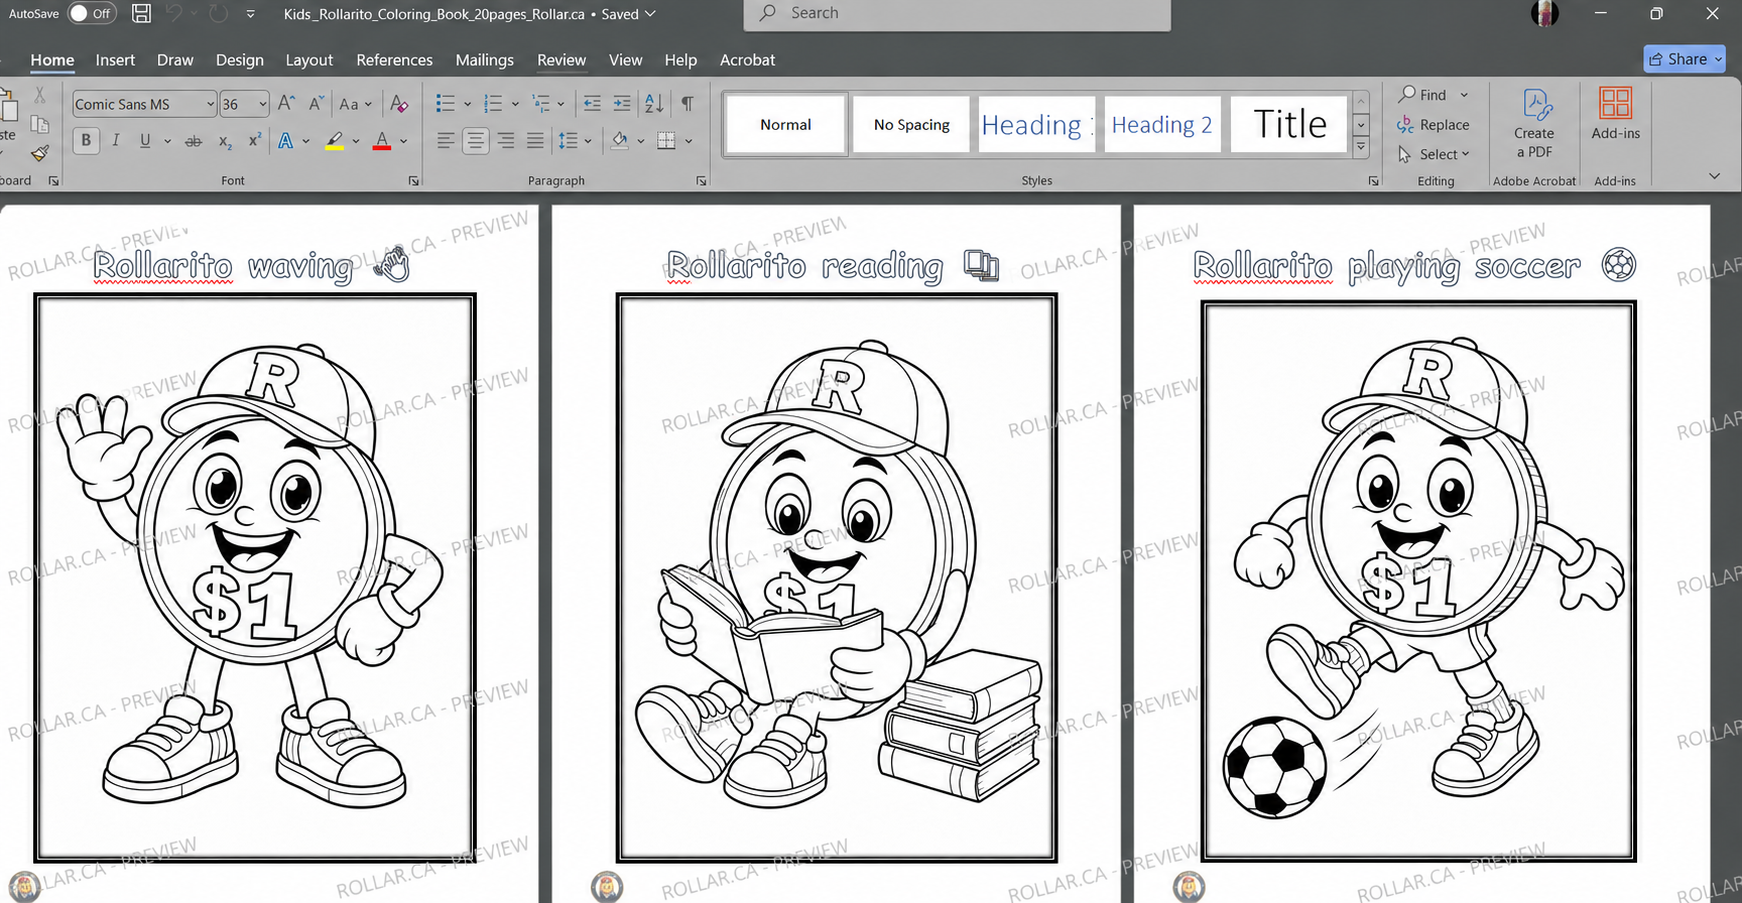
Task: Open the Insert tab
Action: 115,60
